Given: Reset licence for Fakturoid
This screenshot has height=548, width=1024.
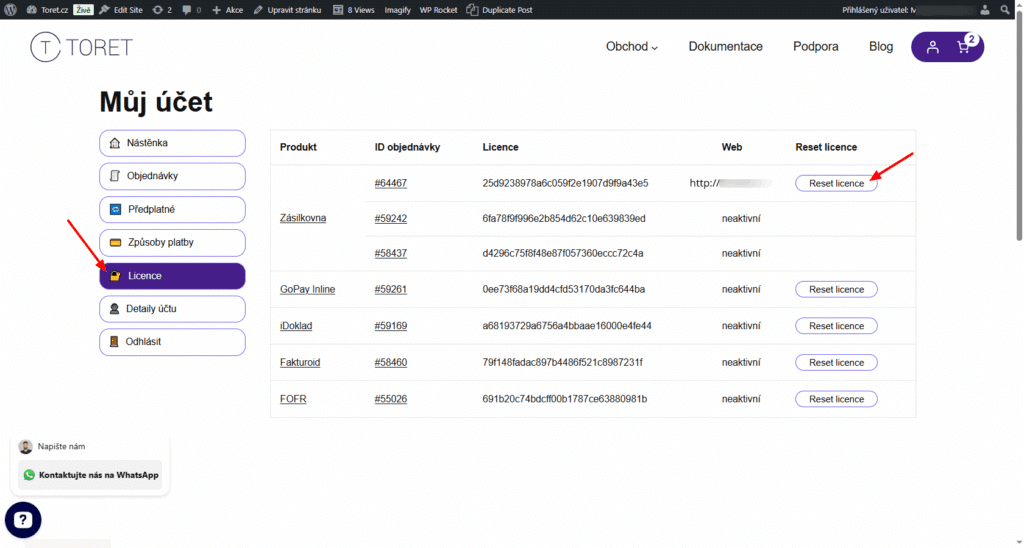Looking at the screenshot, I should click(x=836, y=363).
